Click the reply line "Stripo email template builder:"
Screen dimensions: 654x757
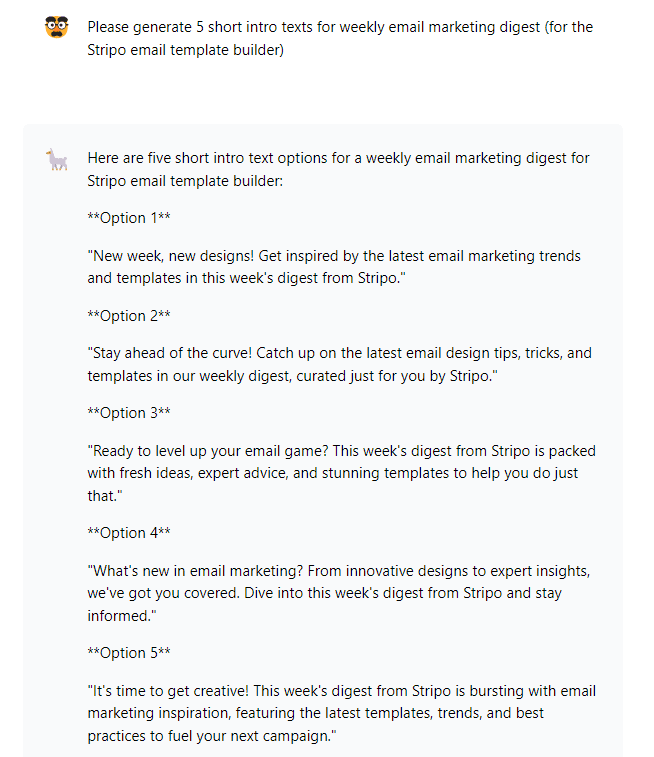point(185,181)
